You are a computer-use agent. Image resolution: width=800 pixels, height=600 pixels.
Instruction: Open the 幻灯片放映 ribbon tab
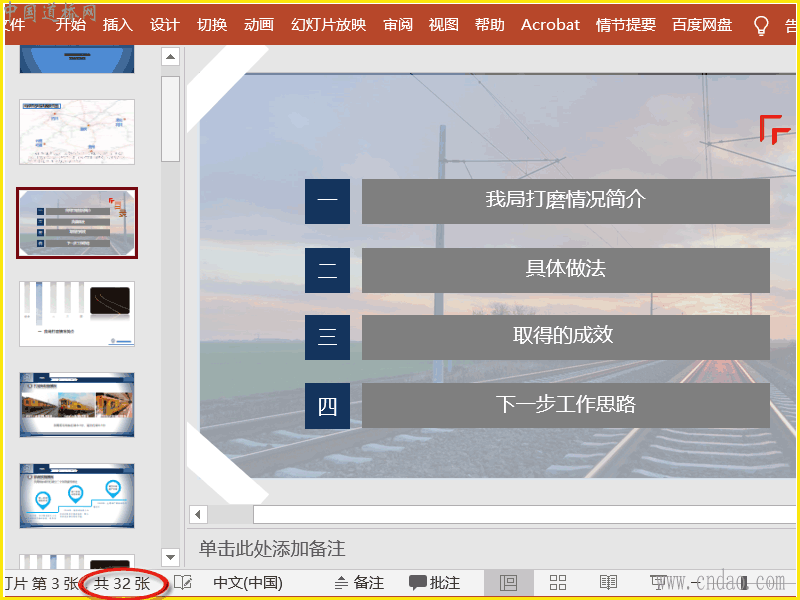[x=329, y=24]
